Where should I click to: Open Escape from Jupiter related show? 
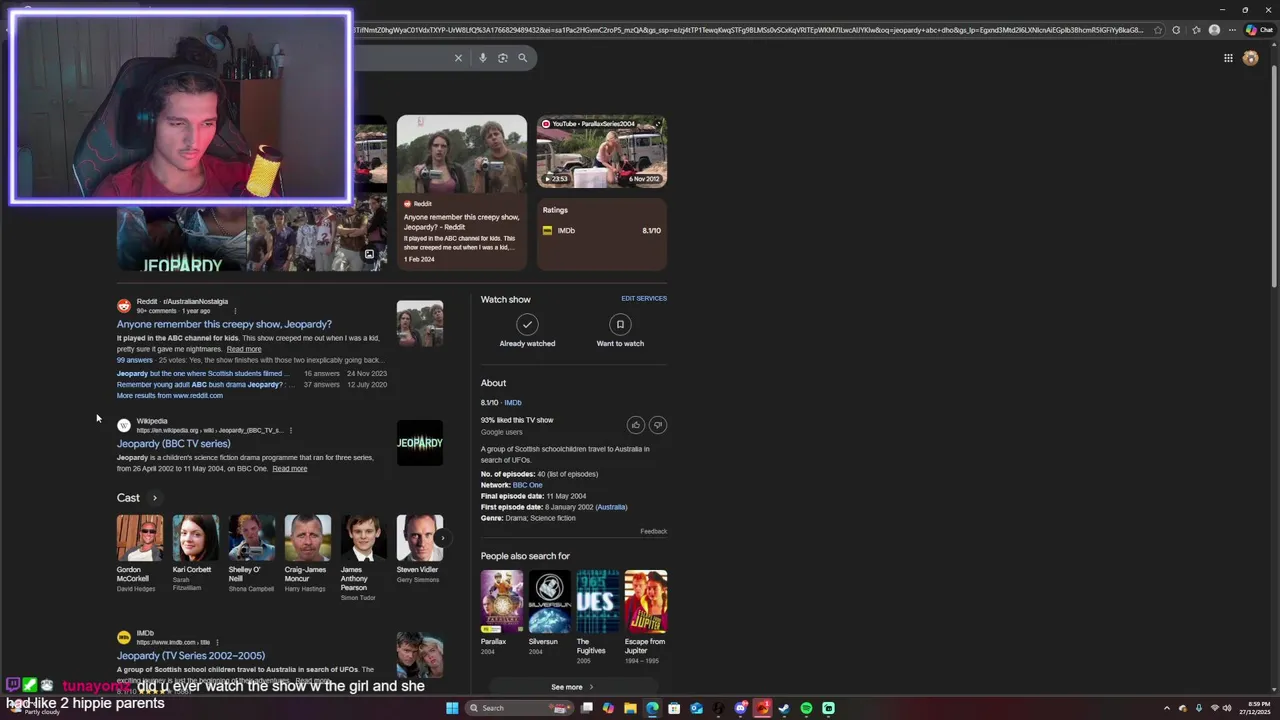coord(645,617)
